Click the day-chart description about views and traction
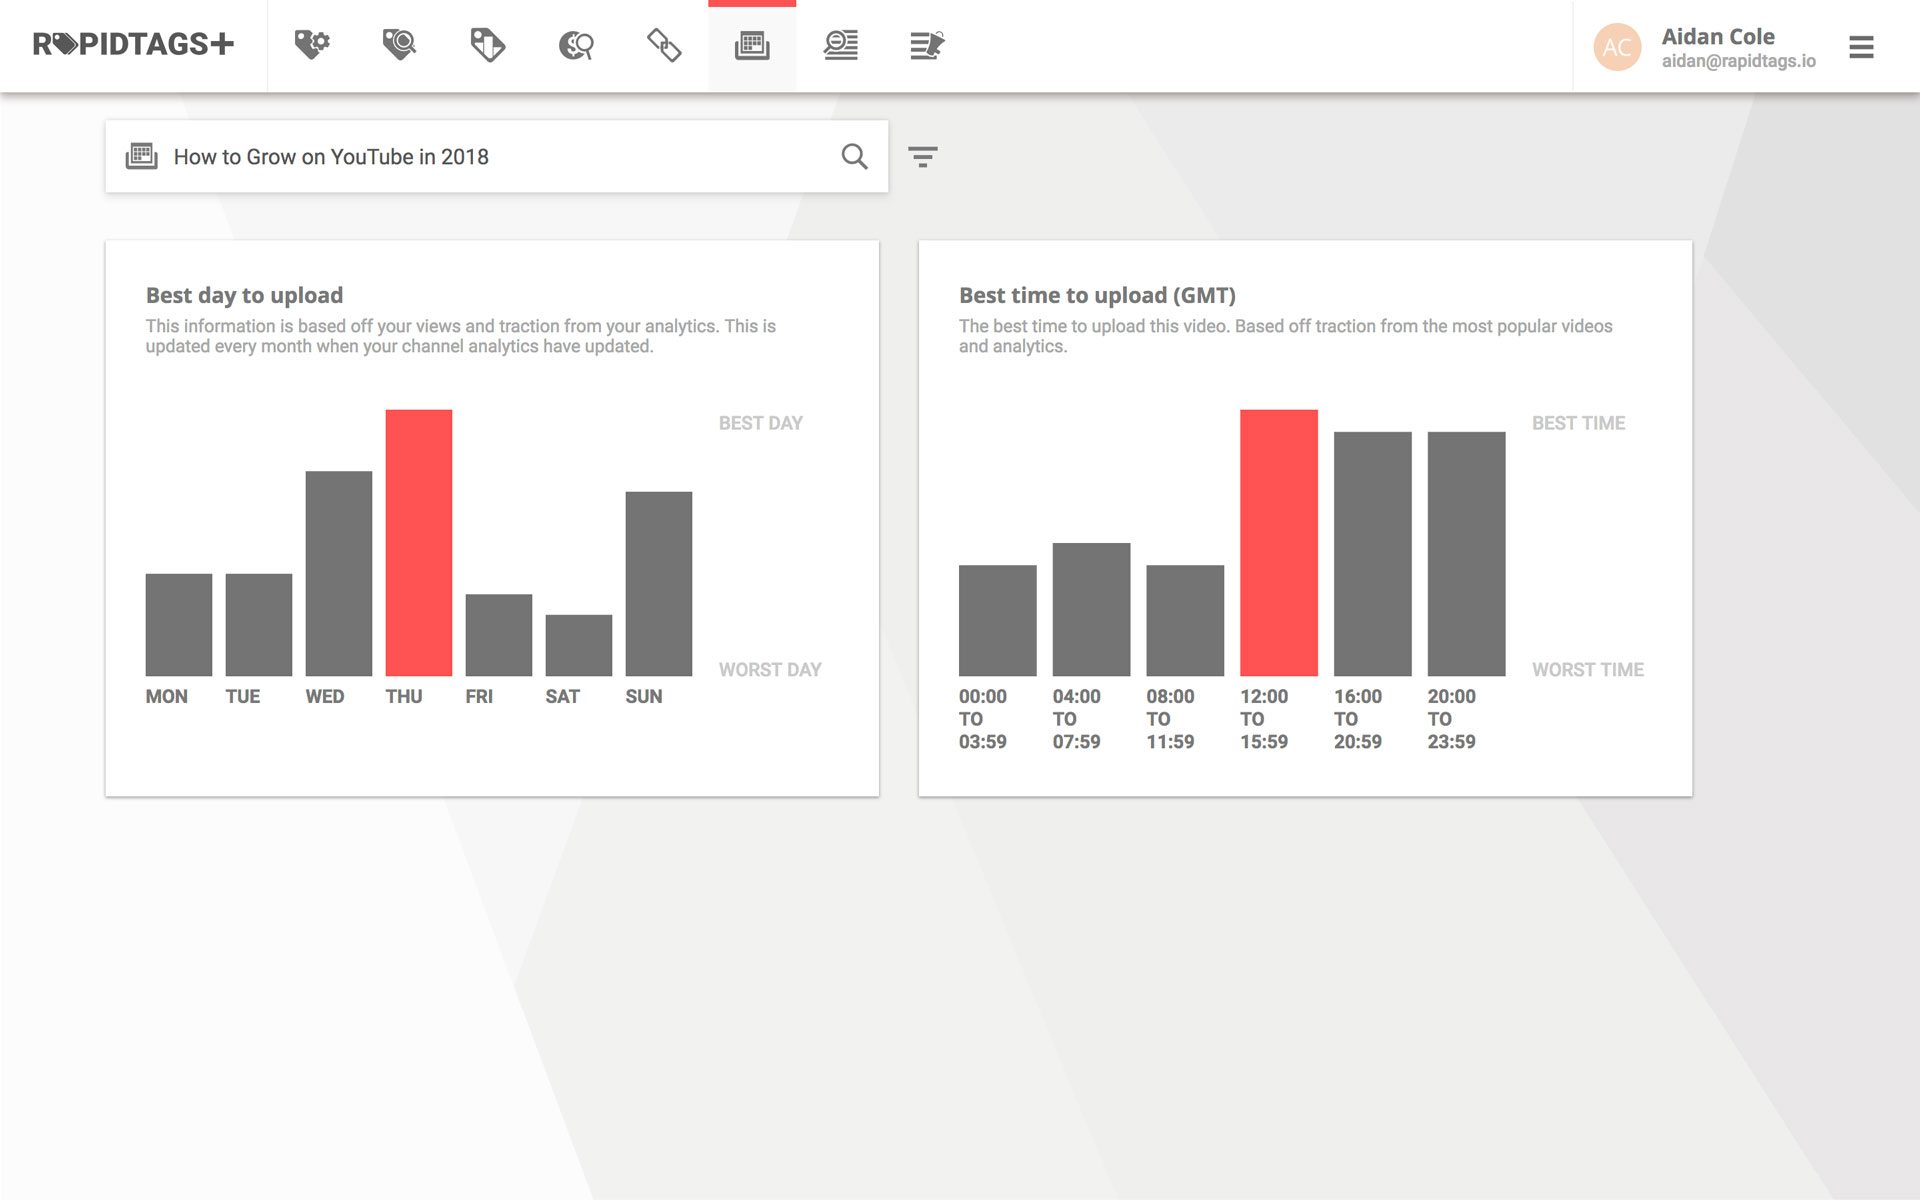 461,336
